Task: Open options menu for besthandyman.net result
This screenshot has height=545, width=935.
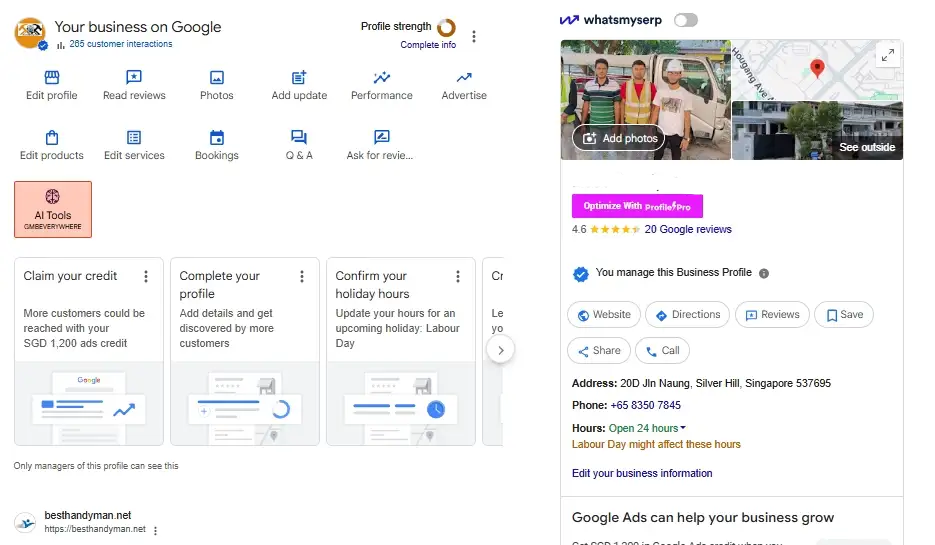Action: pos(156,531)
